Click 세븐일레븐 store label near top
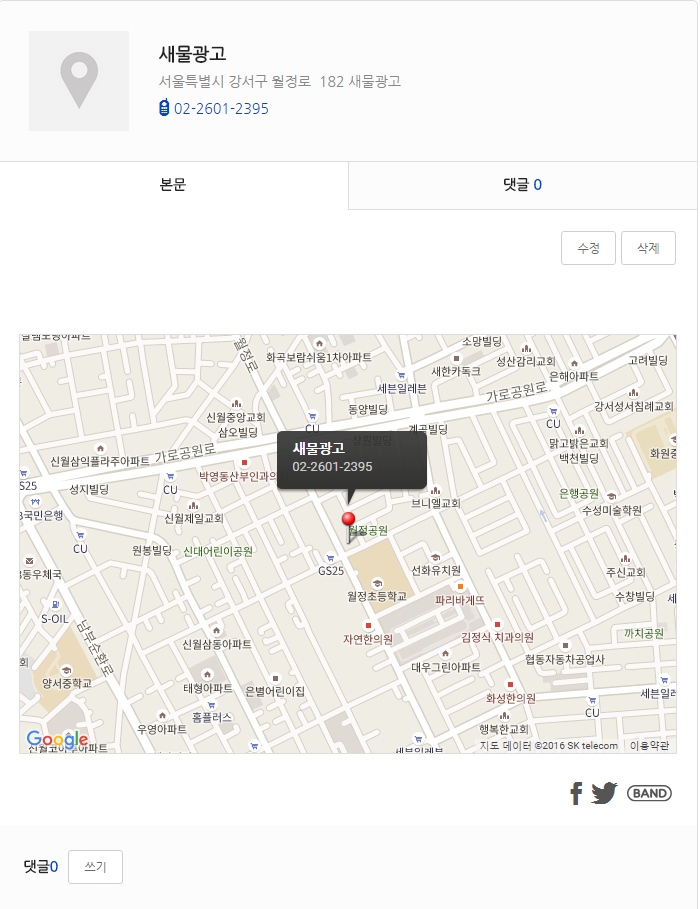 point(402,388)
